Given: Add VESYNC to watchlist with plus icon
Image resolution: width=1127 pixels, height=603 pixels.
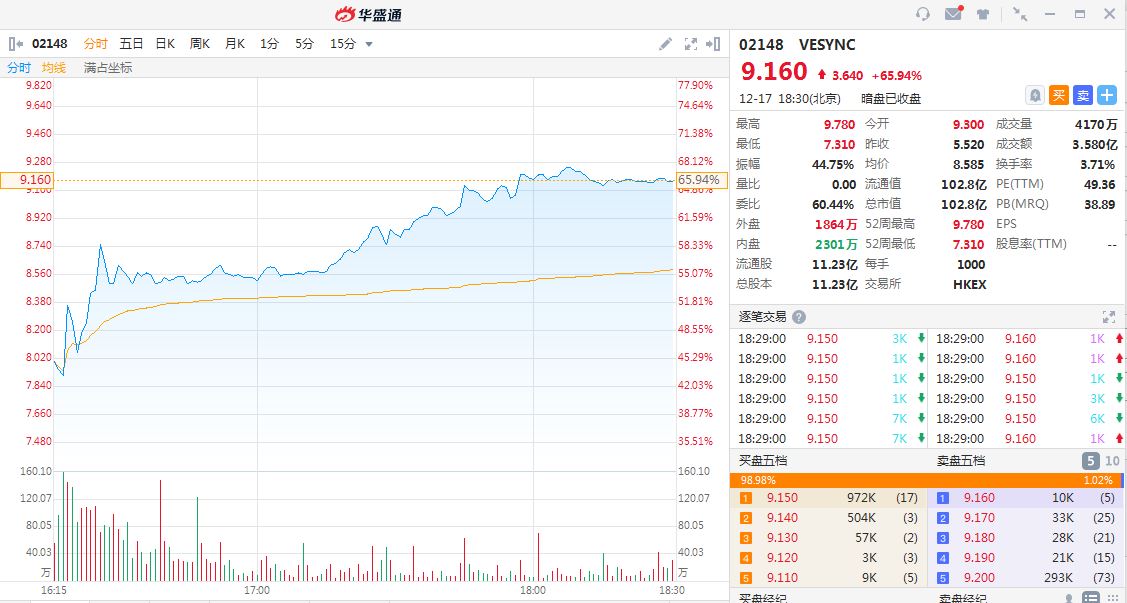Looking at the screenshot, I should [x=1107, y=95].
